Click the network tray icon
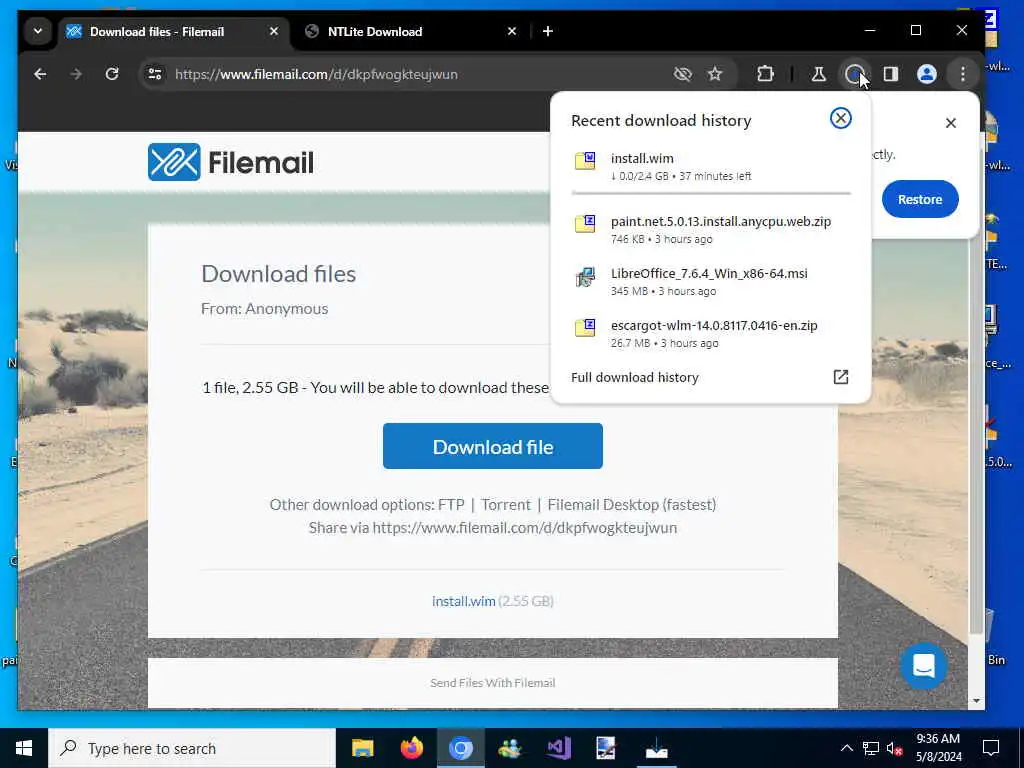Screen dimensions: 1024x768 point(871,748)
